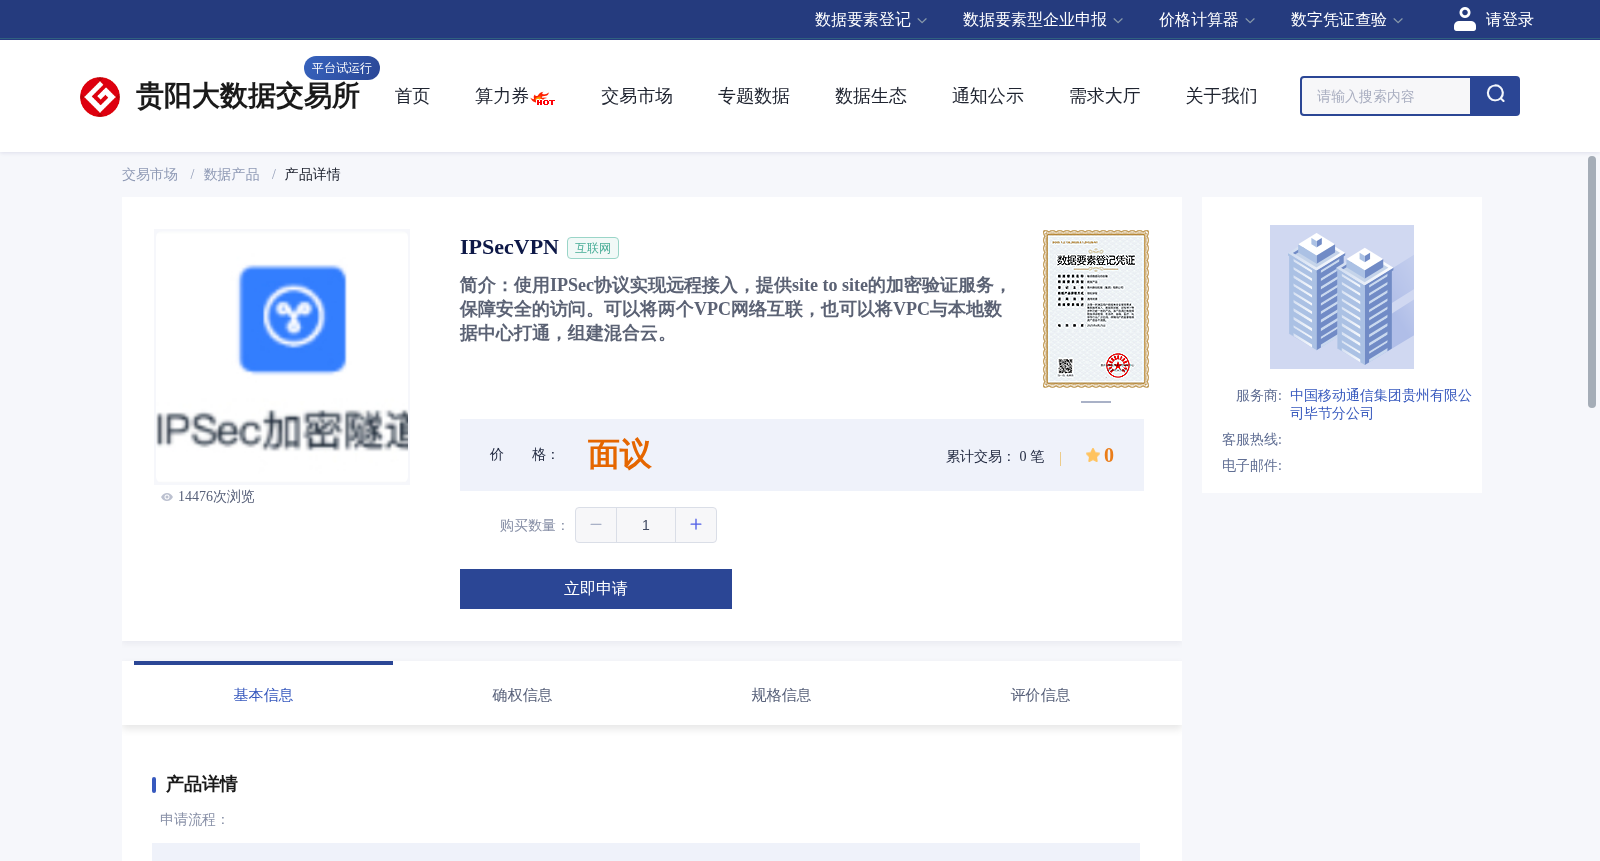Switch to the 确权信息 tab
1600x861 pixels.
[522, 695]
